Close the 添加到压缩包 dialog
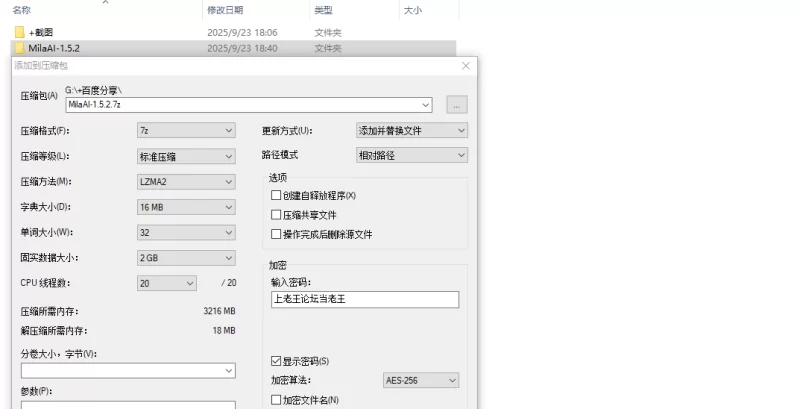 pyautogui.click(x=465, y=66)
